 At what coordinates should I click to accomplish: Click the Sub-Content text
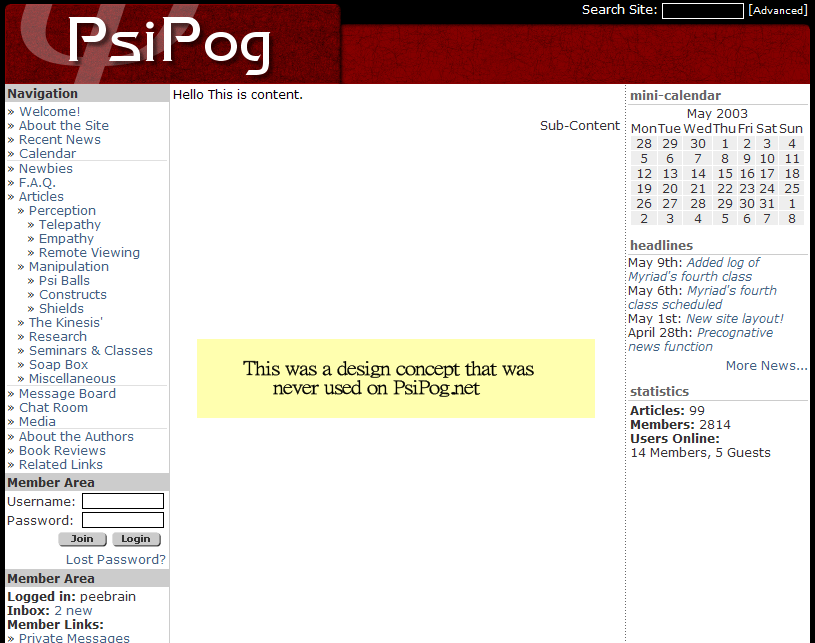(x=580, y=126)
